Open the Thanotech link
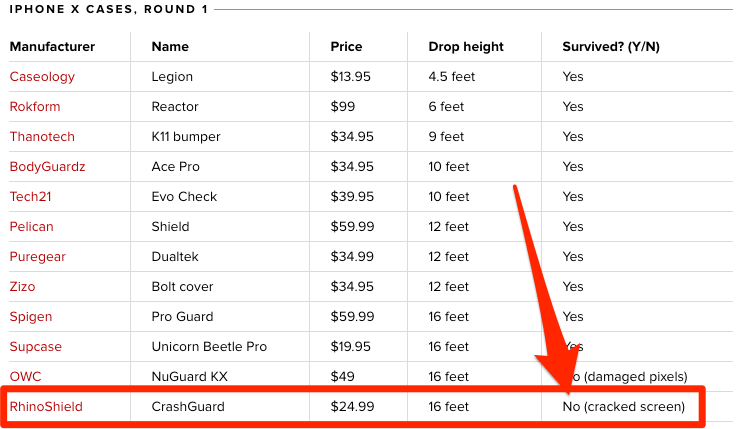The height and width of the screenshot is (429, 738). click(x=42, y=137)
